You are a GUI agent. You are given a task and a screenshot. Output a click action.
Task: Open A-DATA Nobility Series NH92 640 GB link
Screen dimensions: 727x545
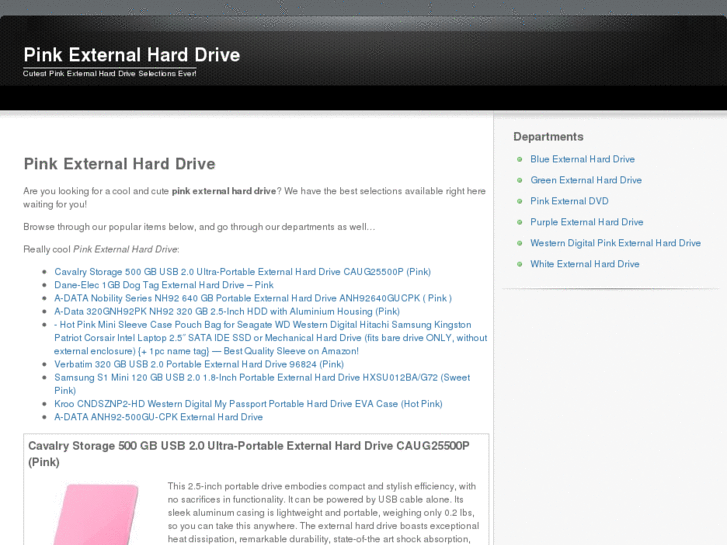253,298
